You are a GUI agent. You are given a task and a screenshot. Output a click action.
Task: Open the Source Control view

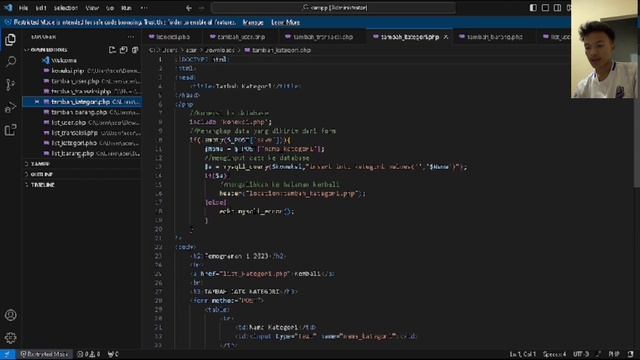click(x=10, y=84)
